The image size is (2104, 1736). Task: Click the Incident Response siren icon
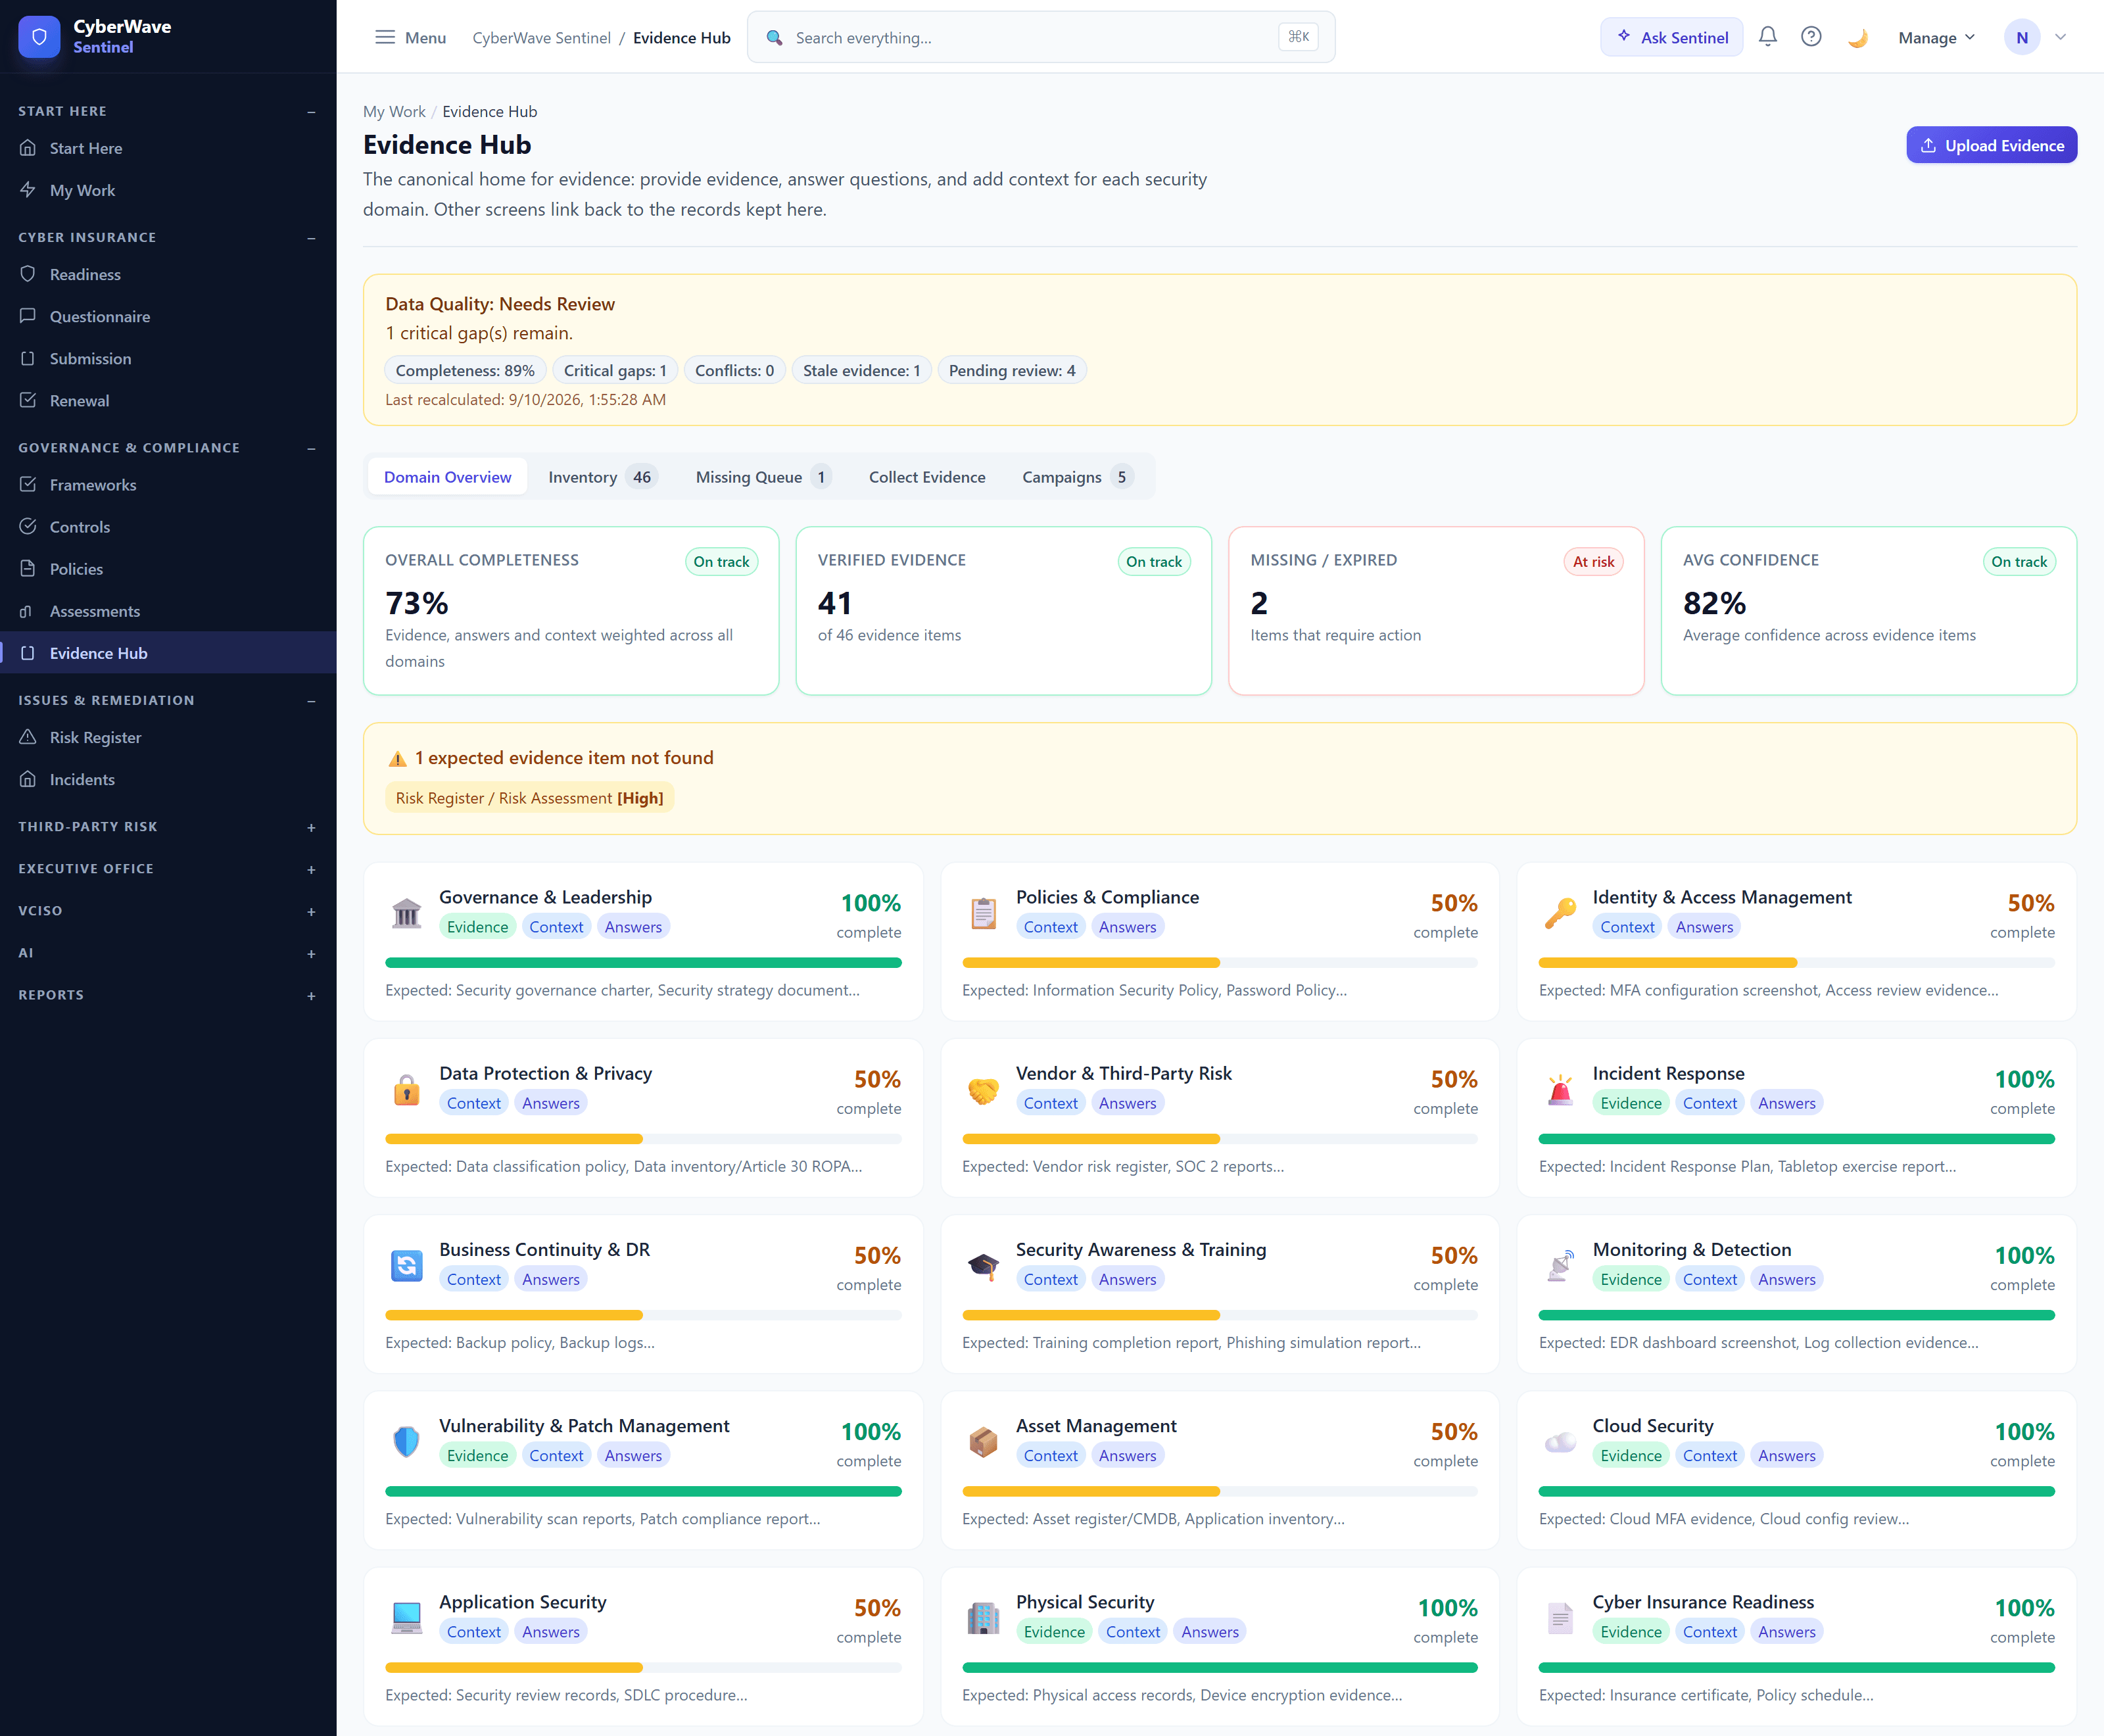(x=1560, y=1089)
